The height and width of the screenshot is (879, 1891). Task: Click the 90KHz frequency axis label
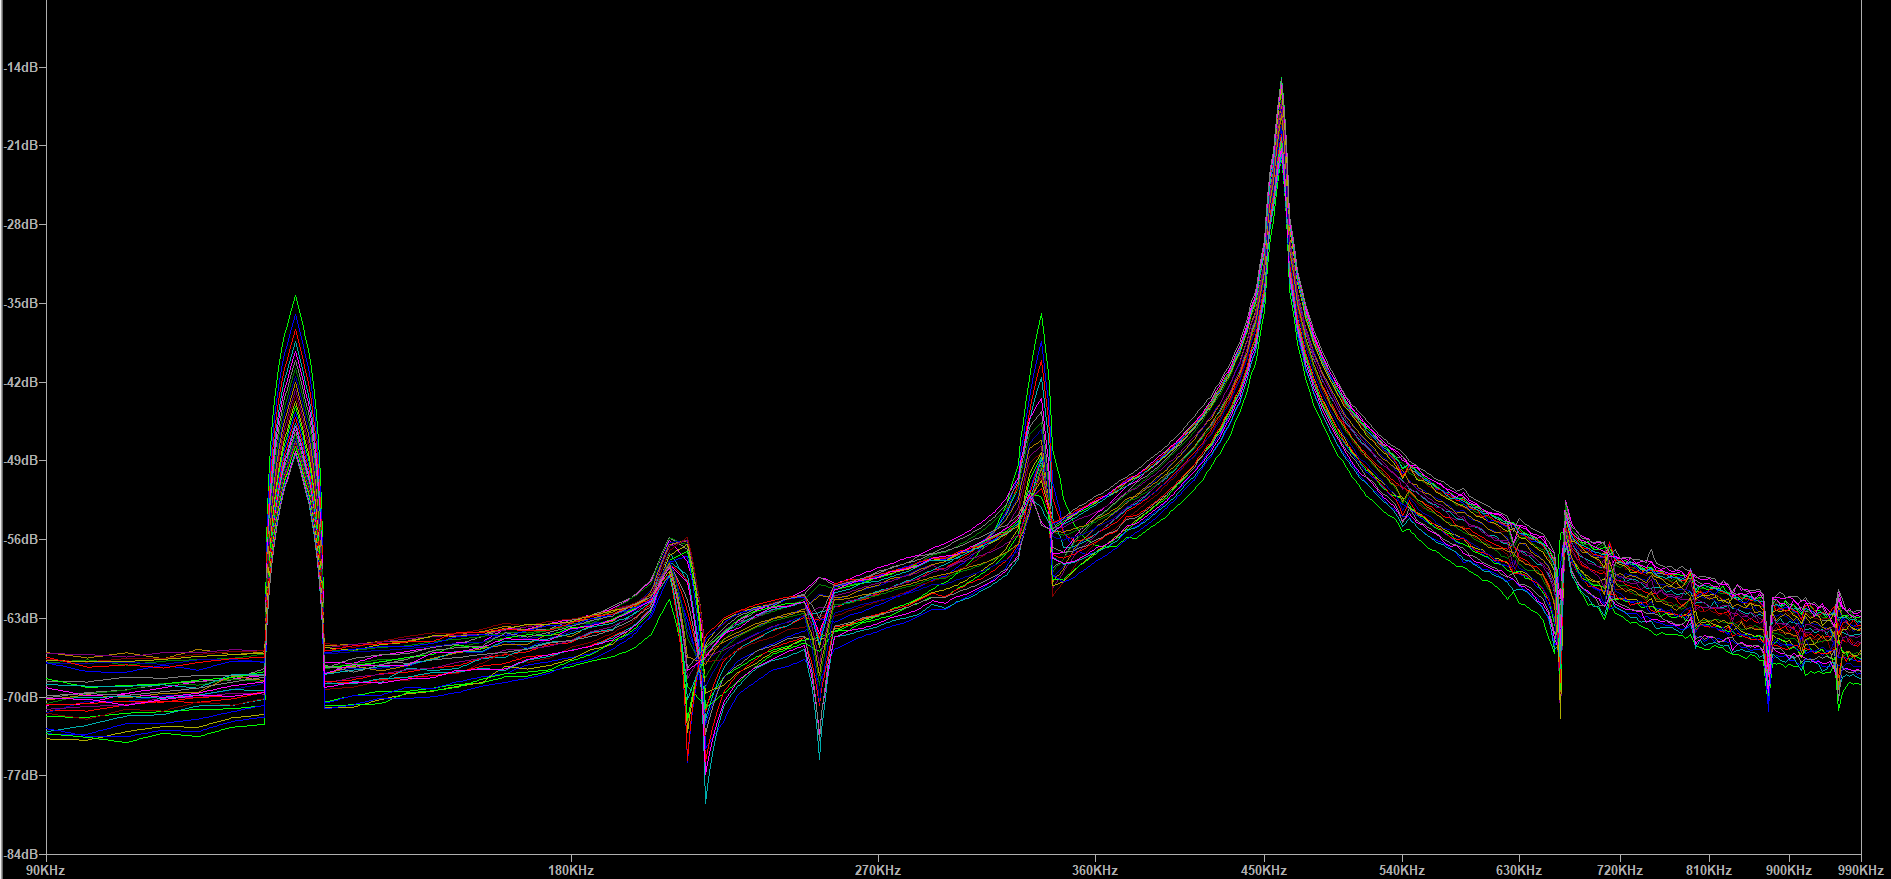click(x=45, y=870)
